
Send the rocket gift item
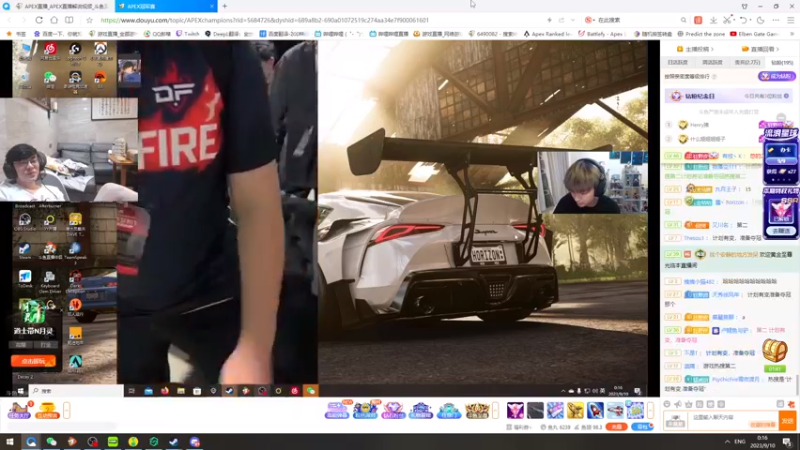(595, 410)
